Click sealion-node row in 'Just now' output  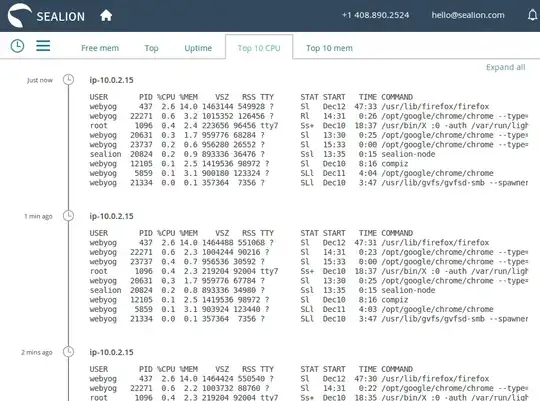pos(262,154)
